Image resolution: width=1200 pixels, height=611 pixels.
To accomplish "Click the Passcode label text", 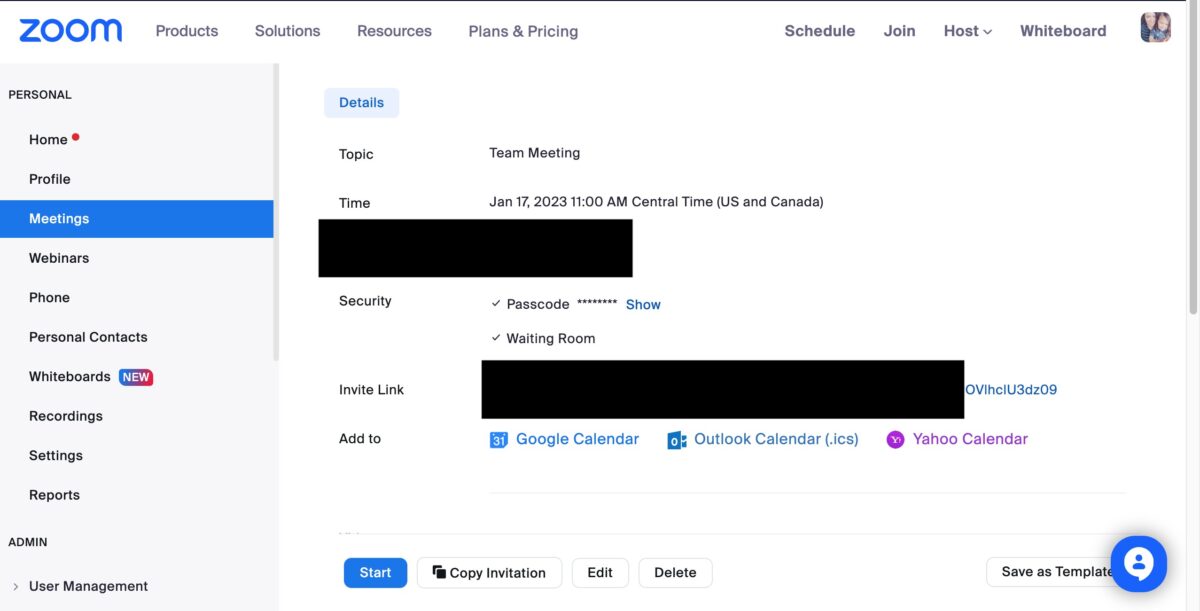I will point(538,305).
